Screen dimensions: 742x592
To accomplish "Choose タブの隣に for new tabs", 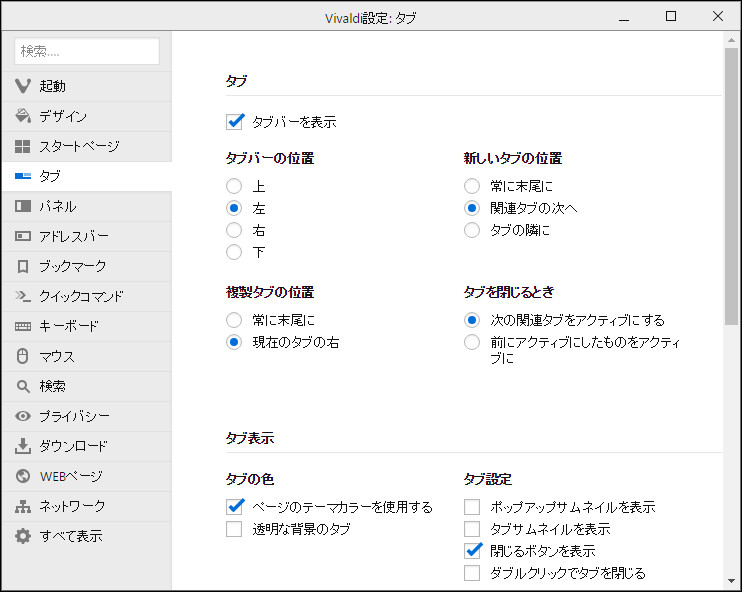I will pos(472,230).
